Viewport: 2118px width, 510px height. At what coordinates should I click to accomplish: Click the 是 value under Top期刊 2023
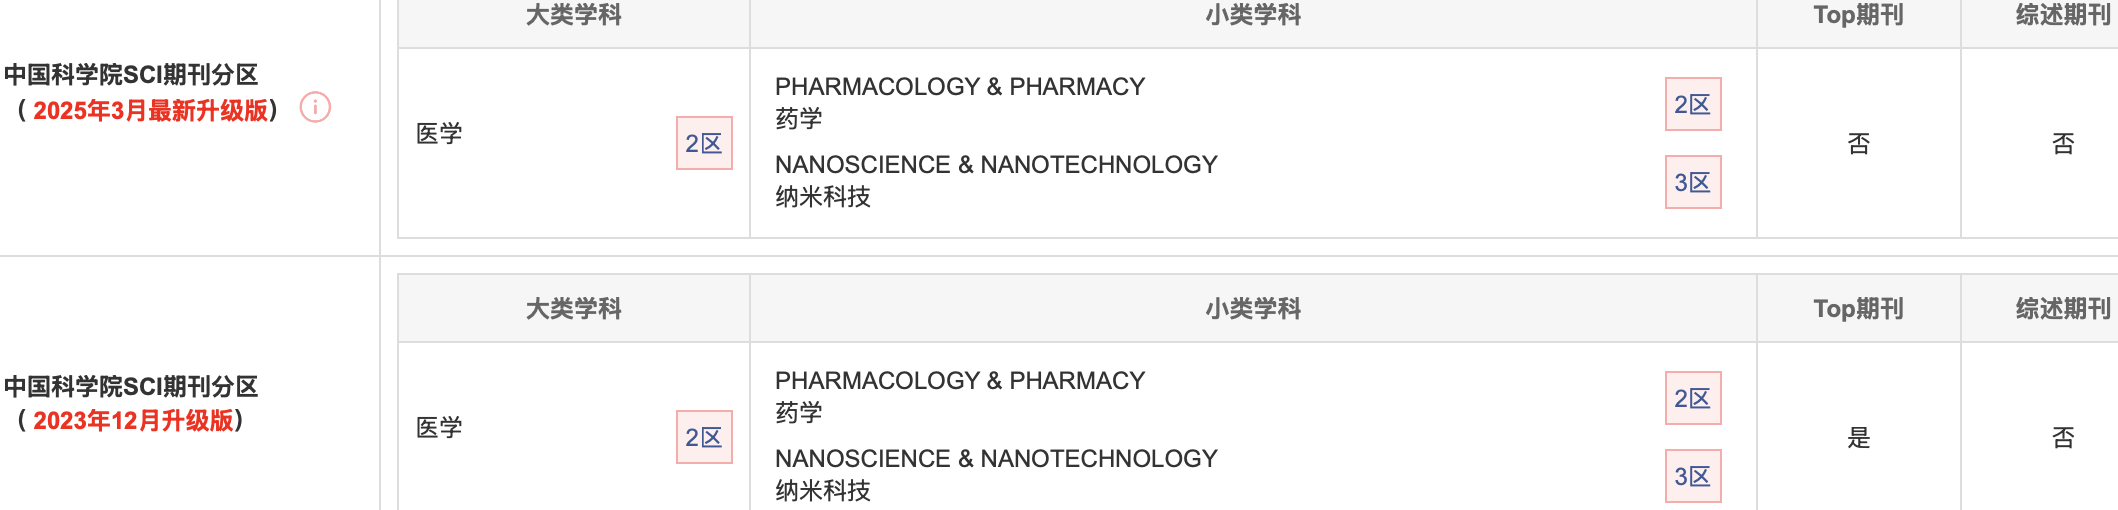click(1859, 437)
